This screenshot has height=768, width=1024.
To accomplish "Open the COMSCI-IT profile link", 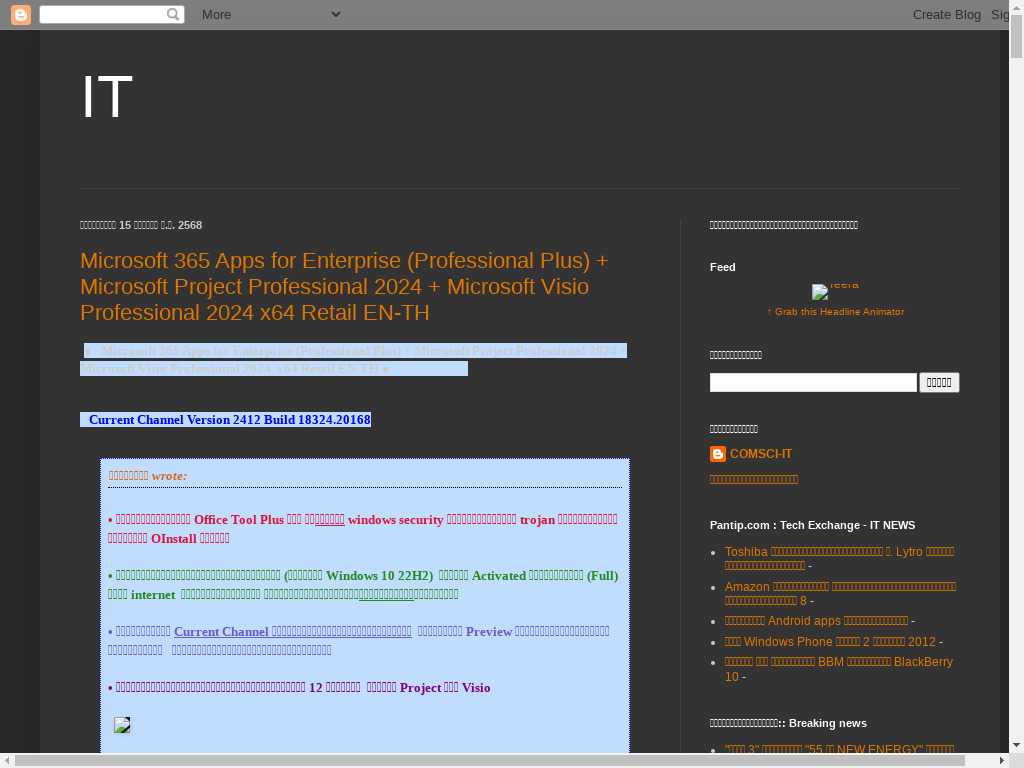I will (761, 454).
